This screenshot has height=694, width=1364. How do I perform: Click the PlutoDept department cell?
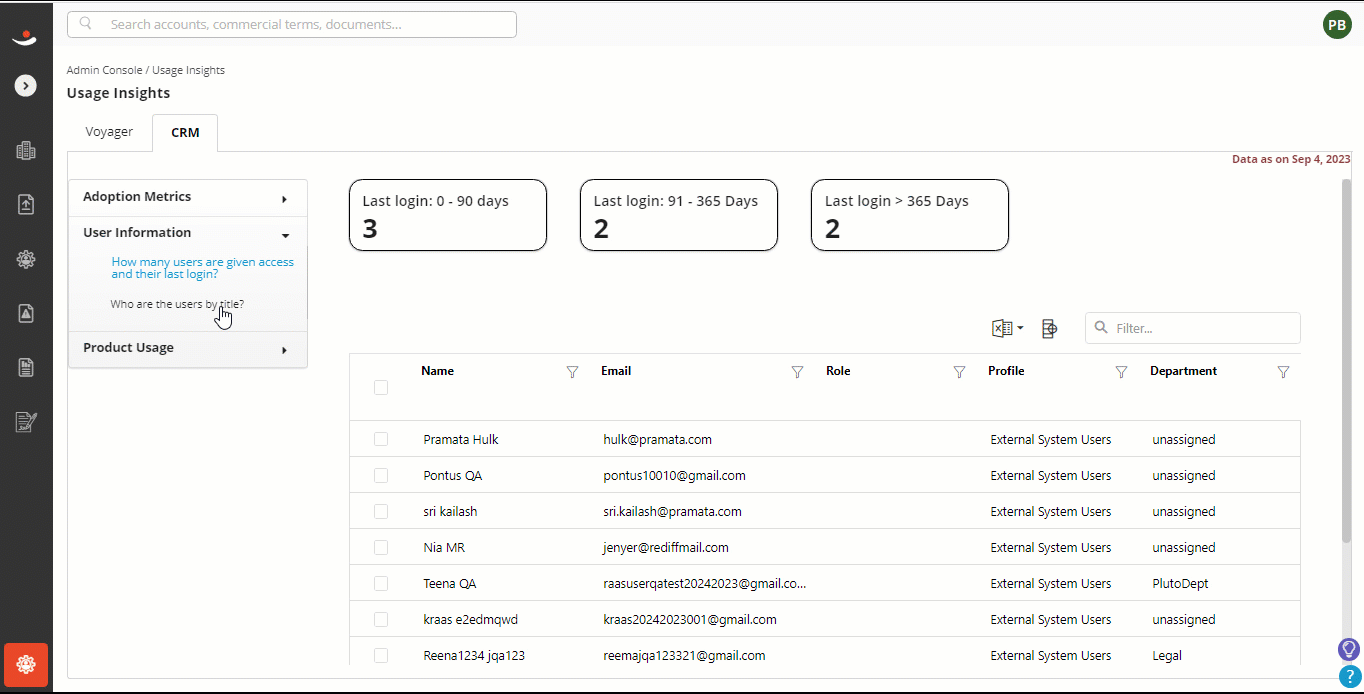1180,583
